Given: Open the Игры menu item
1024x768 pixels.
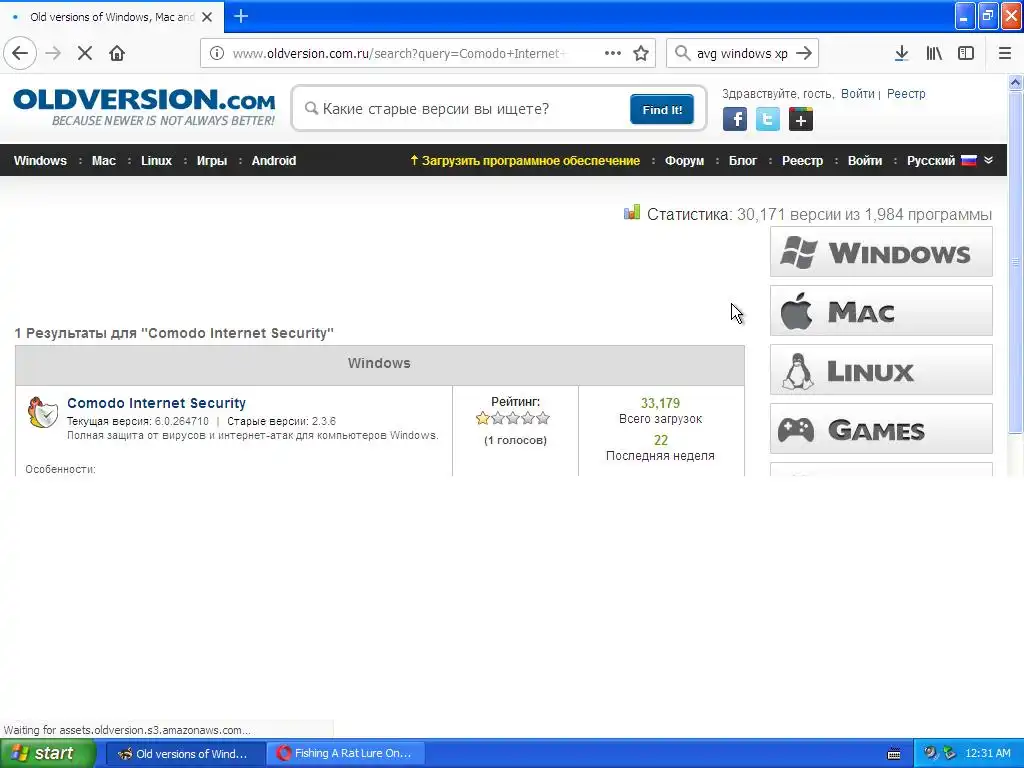Looking at the screenshot, I should pyautogui.click(x=212, y=161).
